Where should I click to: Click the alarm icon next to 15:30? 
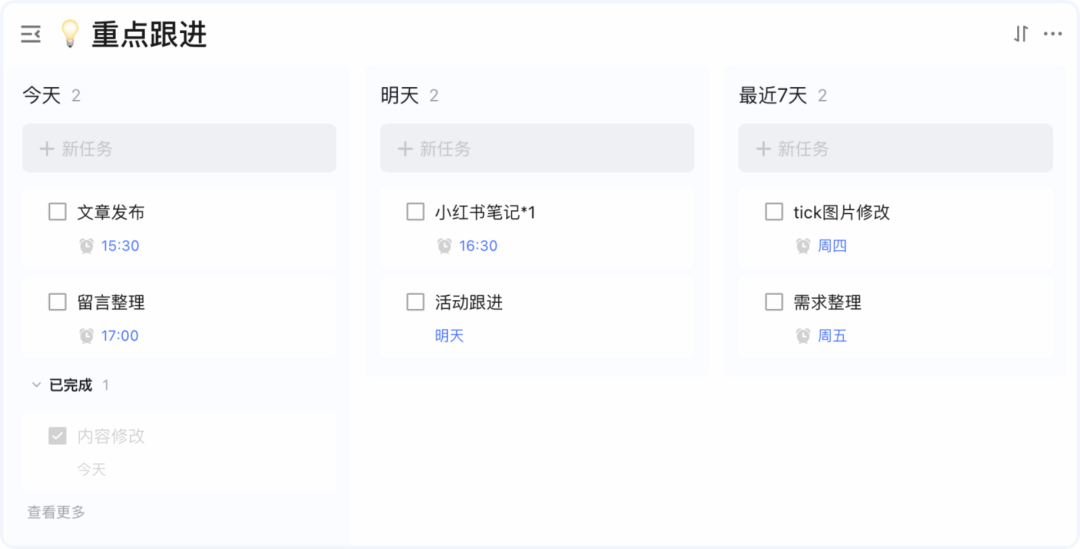[87, 246]
